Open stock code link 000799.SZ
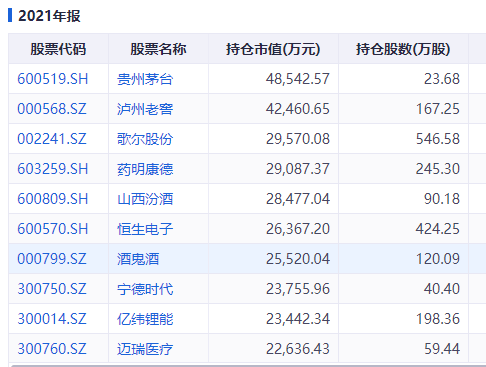 click(52, 259)
